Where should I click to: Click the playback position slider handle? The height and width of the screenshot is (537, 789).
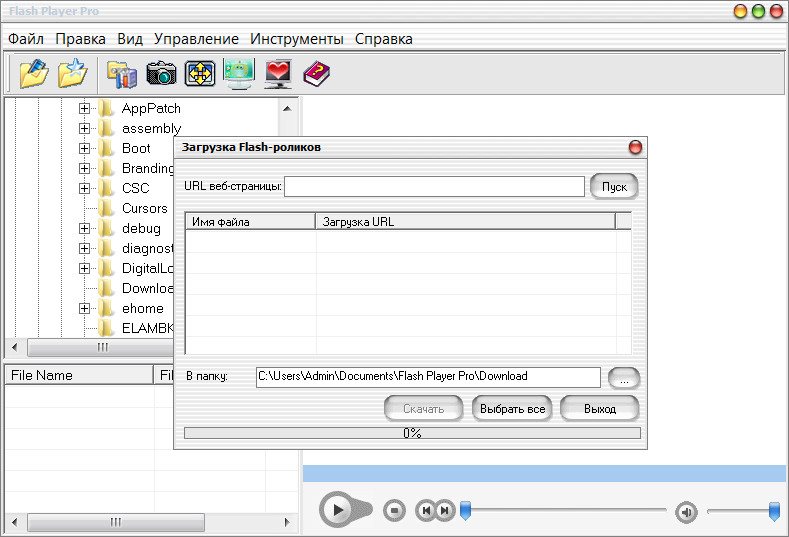click(465, 510)
